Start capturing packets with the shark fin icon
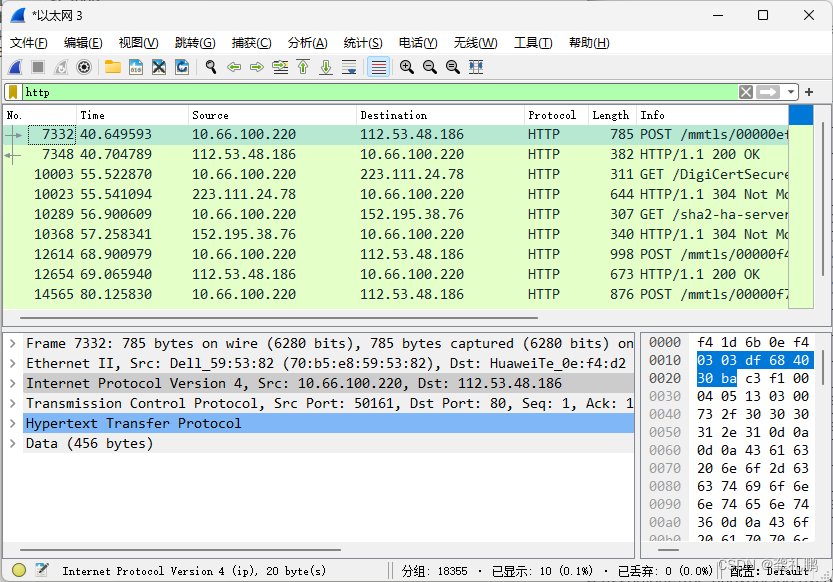This screenshot has width=833, height=582. click(x=15, y=67)
